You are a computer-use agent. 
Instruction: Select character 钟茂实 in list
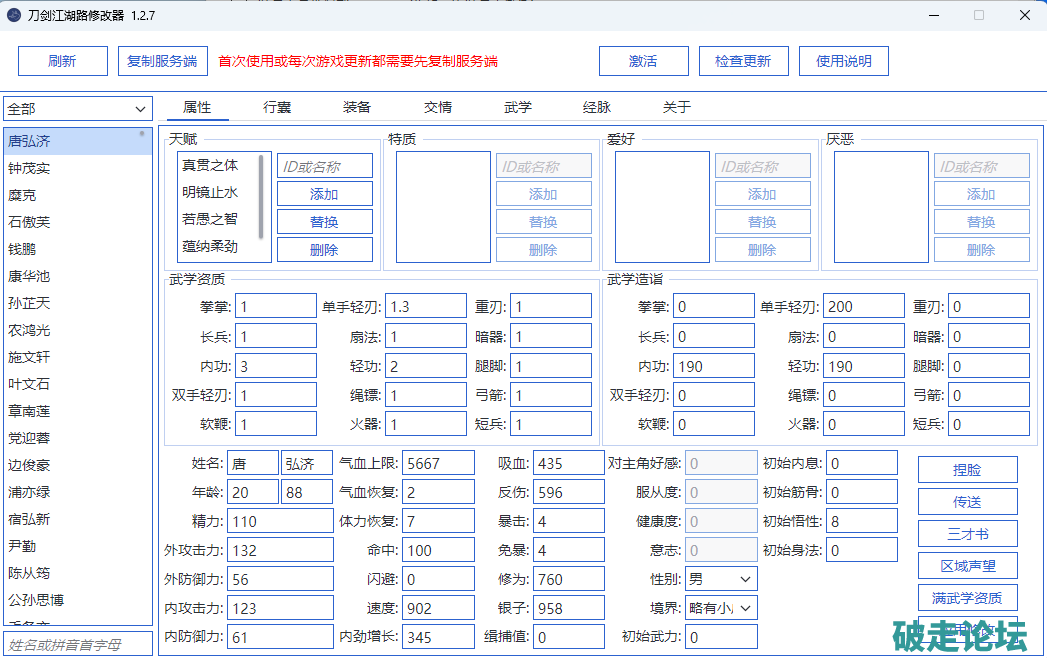coord(30,168)
